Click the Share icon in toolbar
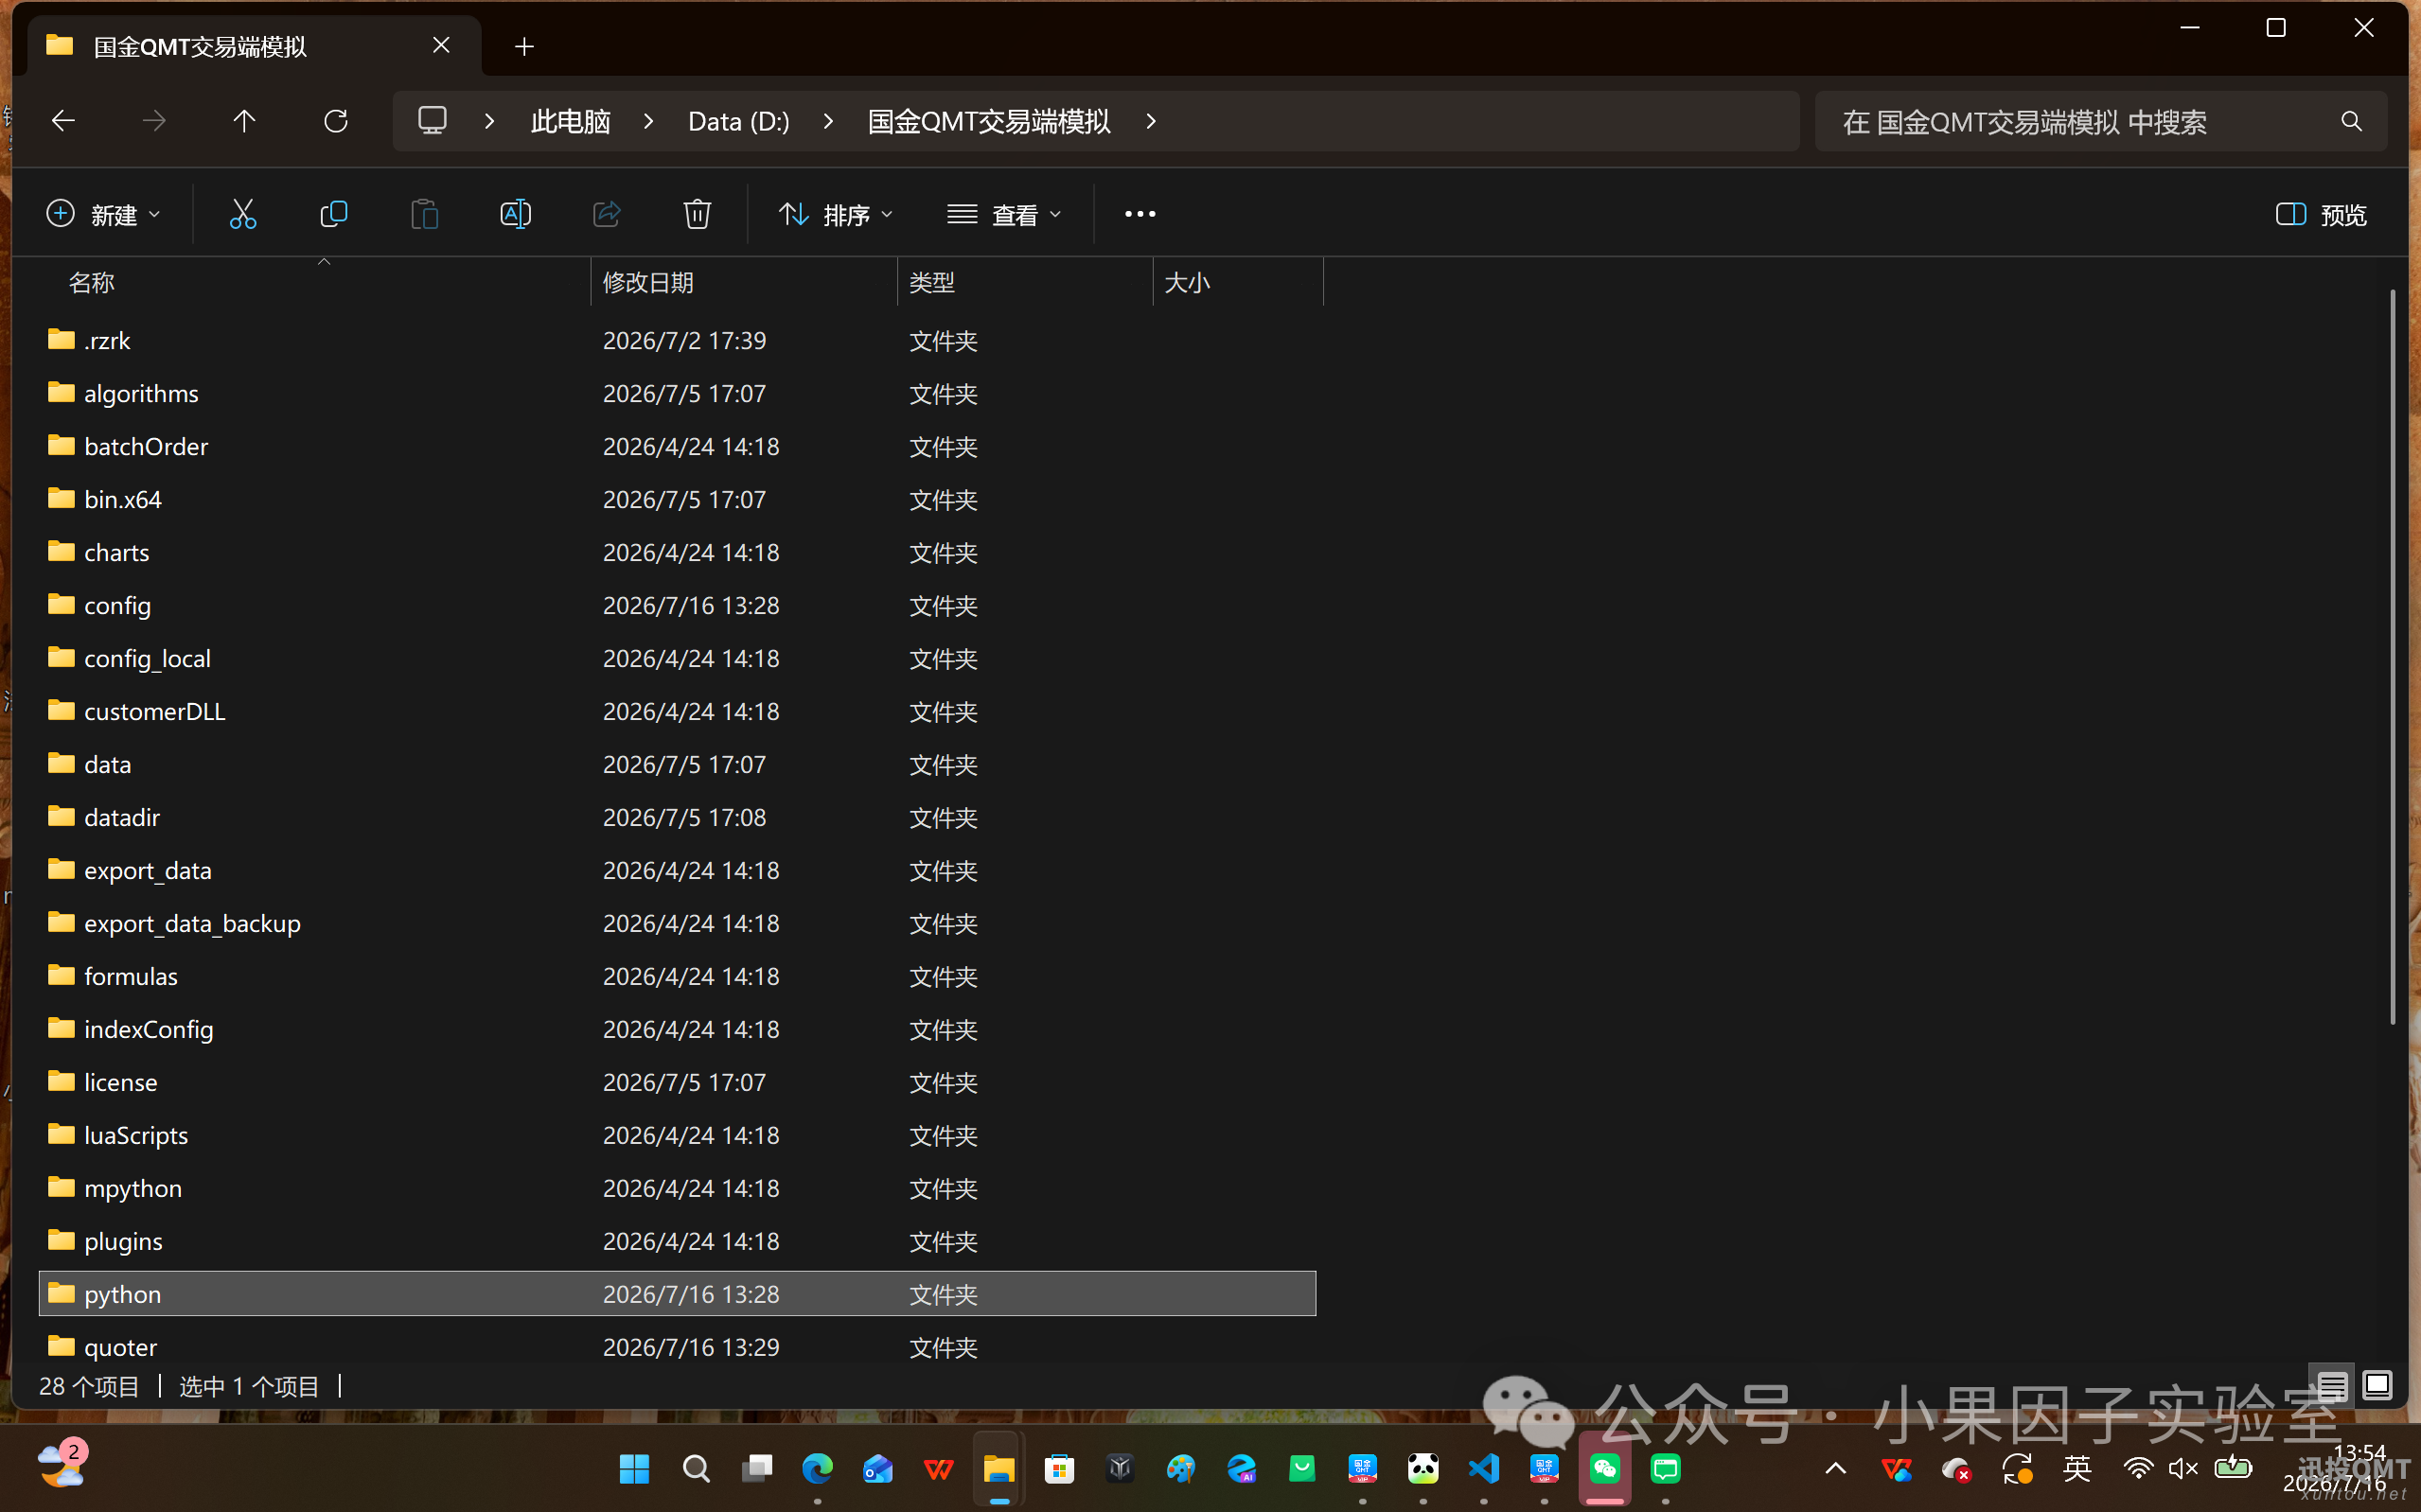Viewport: 2421px width, 1512px height. pos(606,214)
